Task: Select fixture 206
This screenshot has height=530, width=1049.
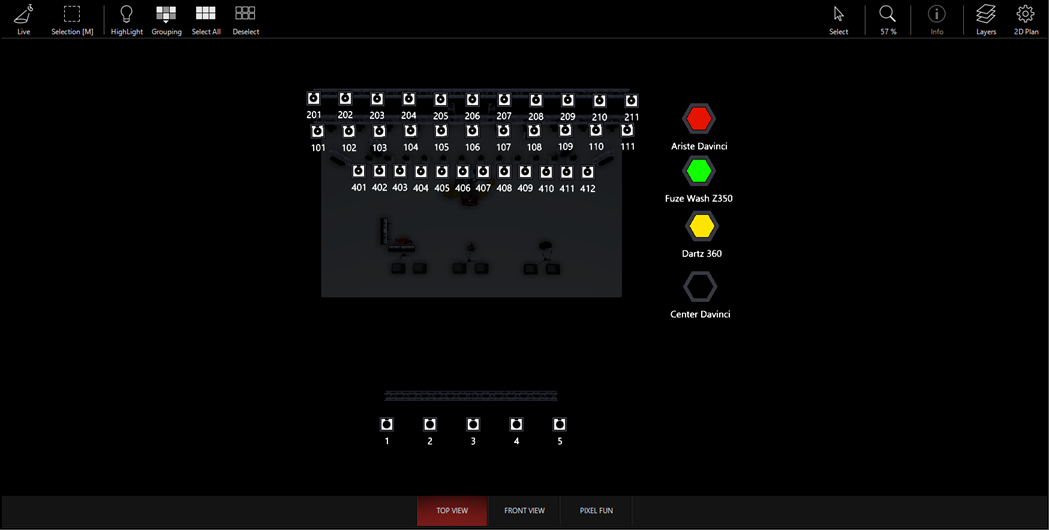Action: click(x=472, y=100)
